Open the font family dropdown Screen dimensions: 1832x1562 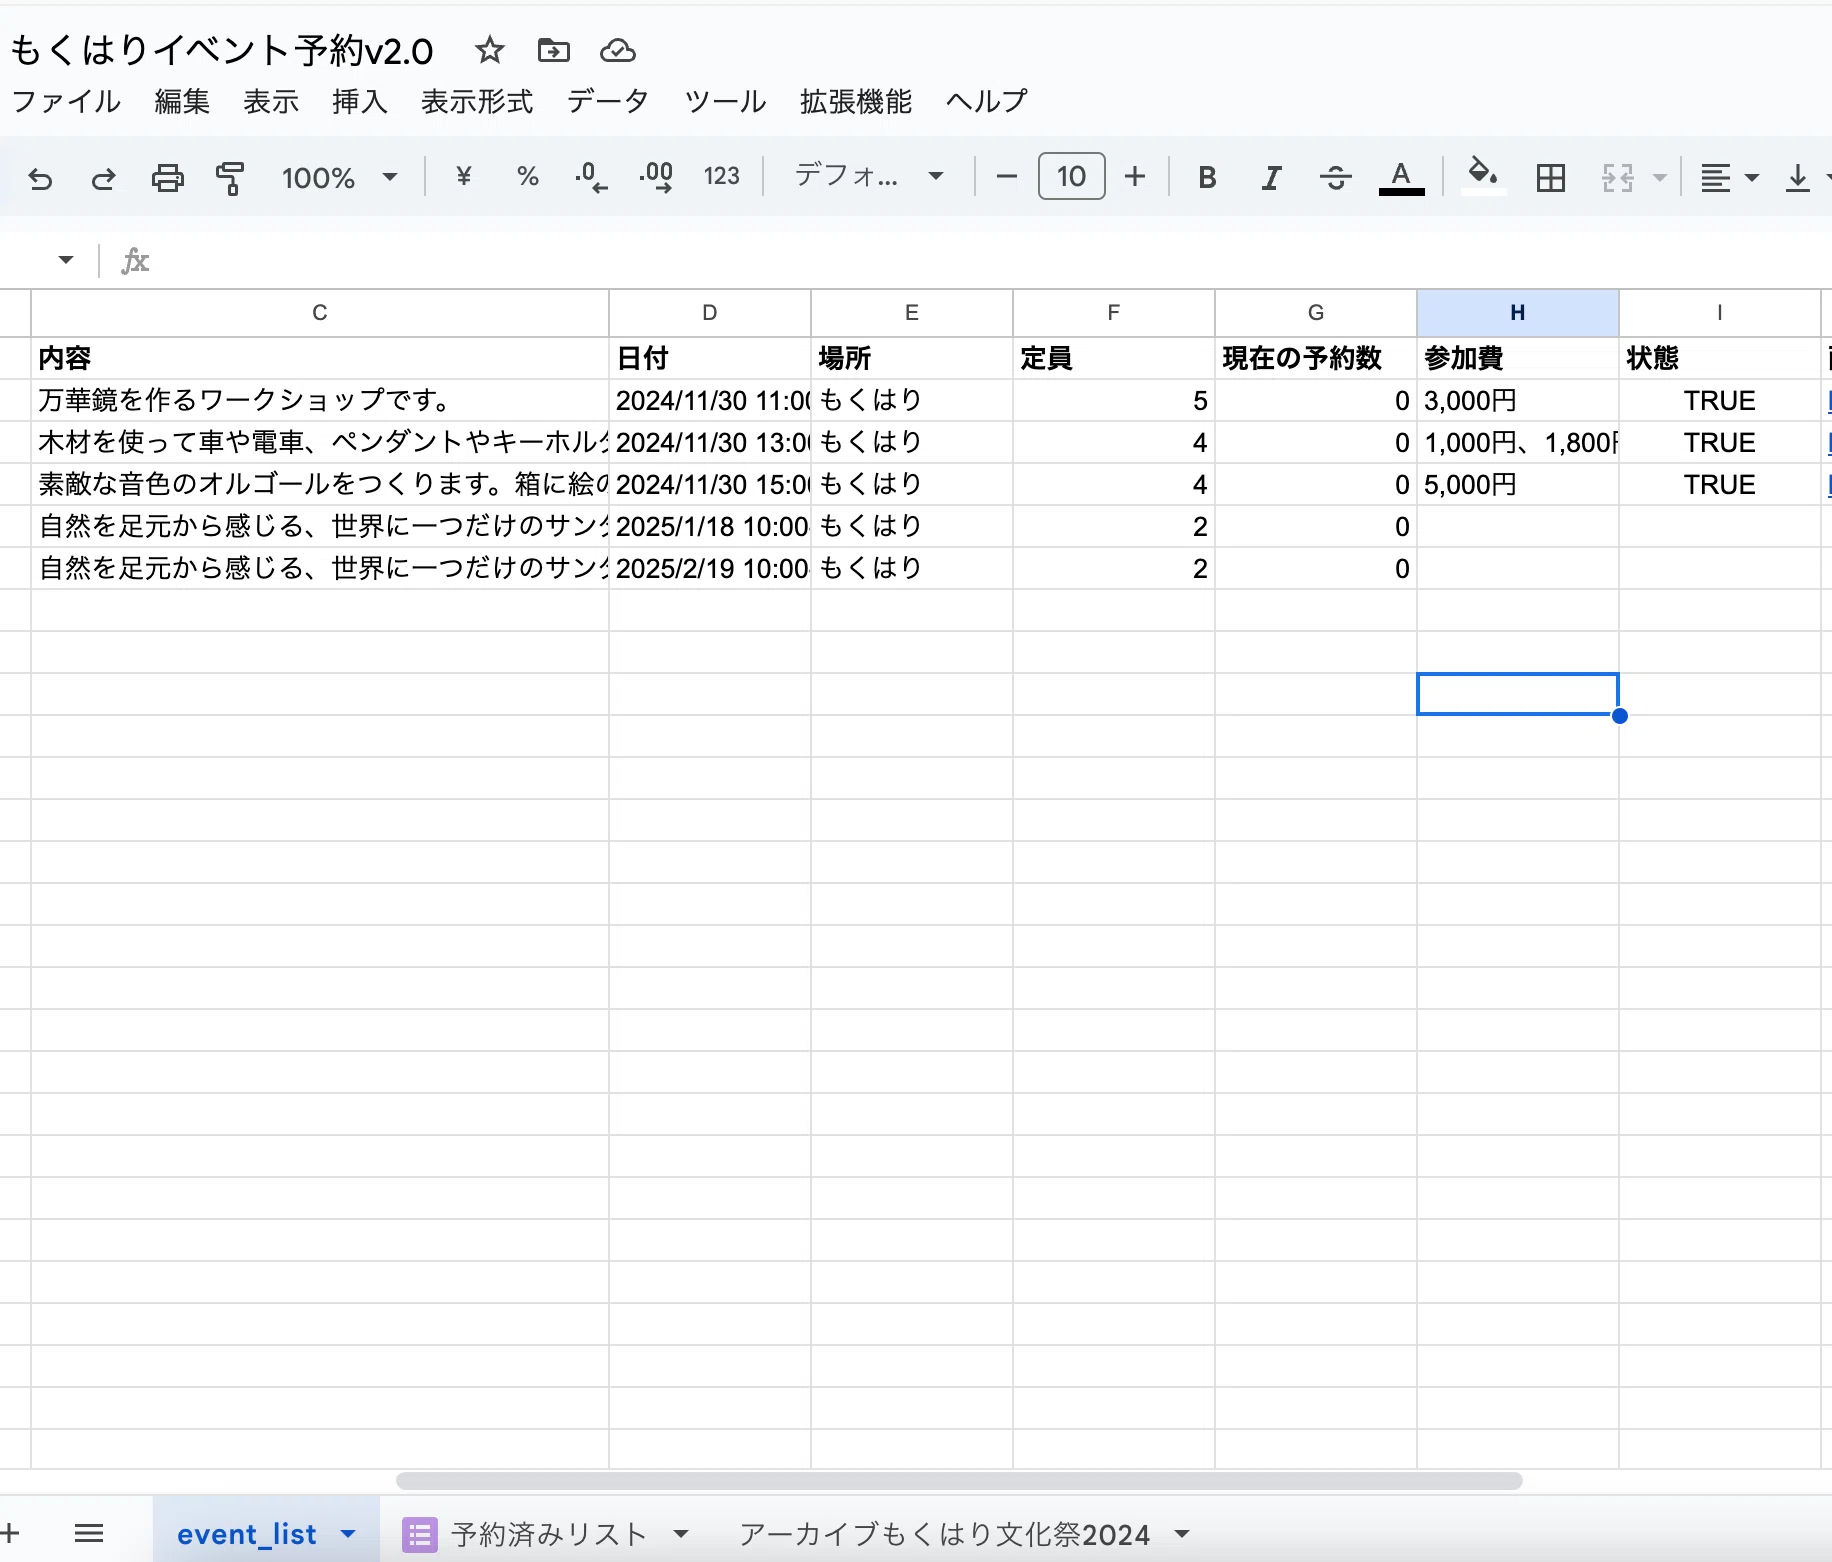(869, 177)
